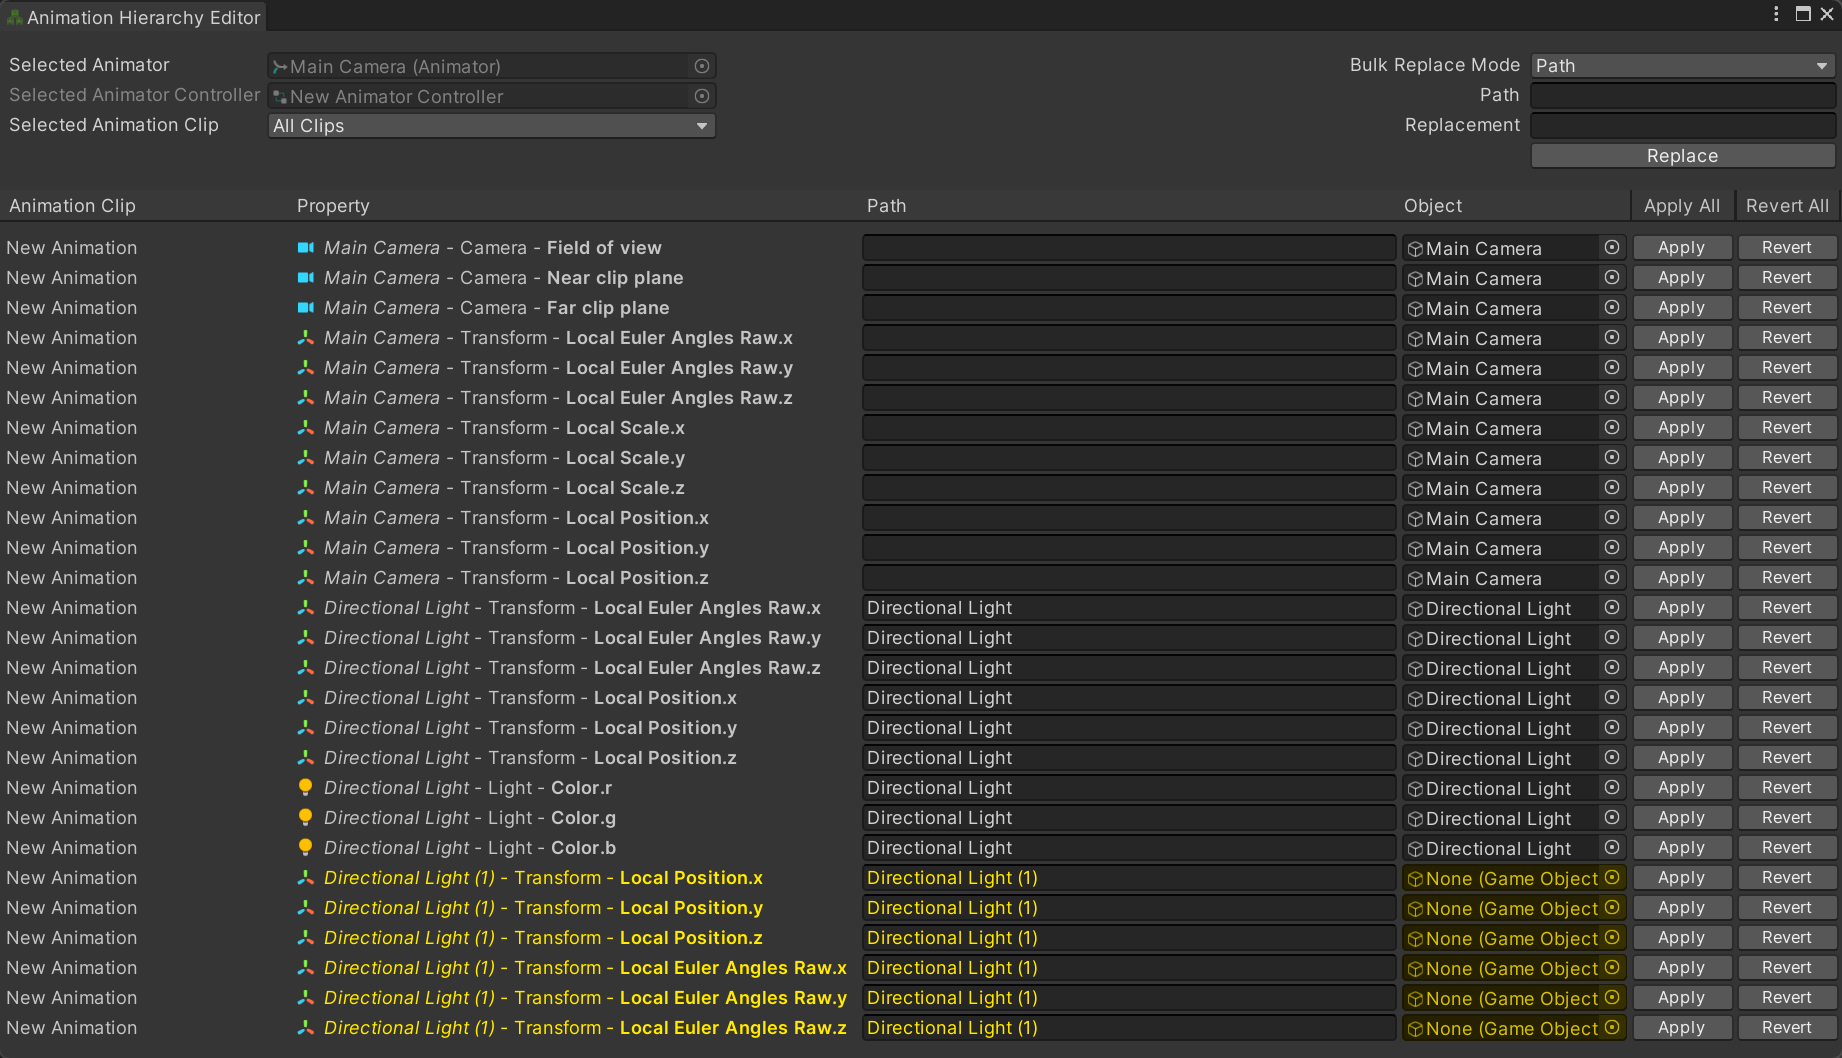
Task: Edit path field of Directional Light (1) Local Position.y
Action: coord(1129,908)
